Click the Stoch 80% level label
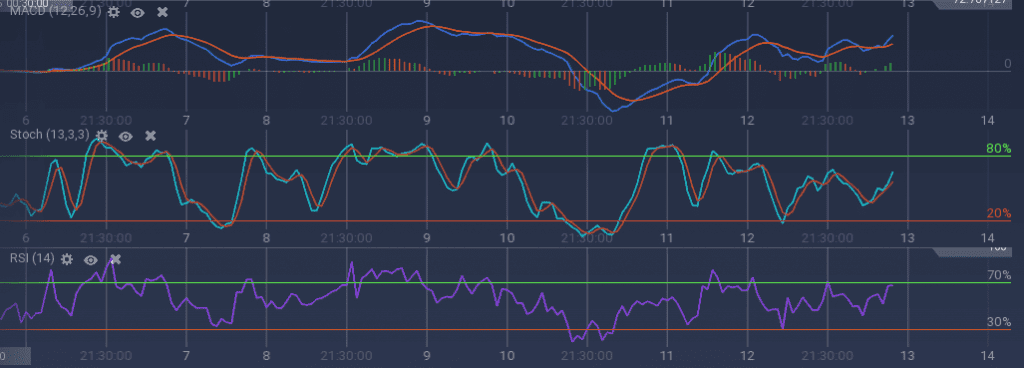This screenshot has height=368, width=1024. (x=999, y=149)
